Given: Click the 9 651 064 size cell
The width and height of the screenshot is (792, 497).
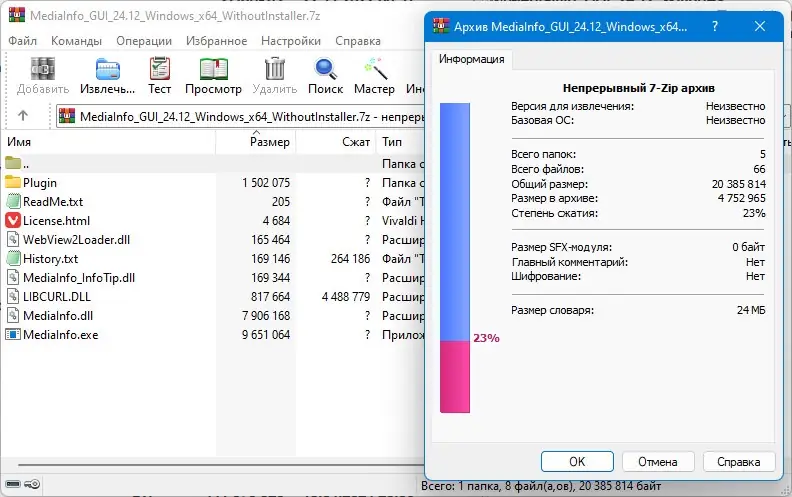Looking at the screenshot, I should 266,334.
